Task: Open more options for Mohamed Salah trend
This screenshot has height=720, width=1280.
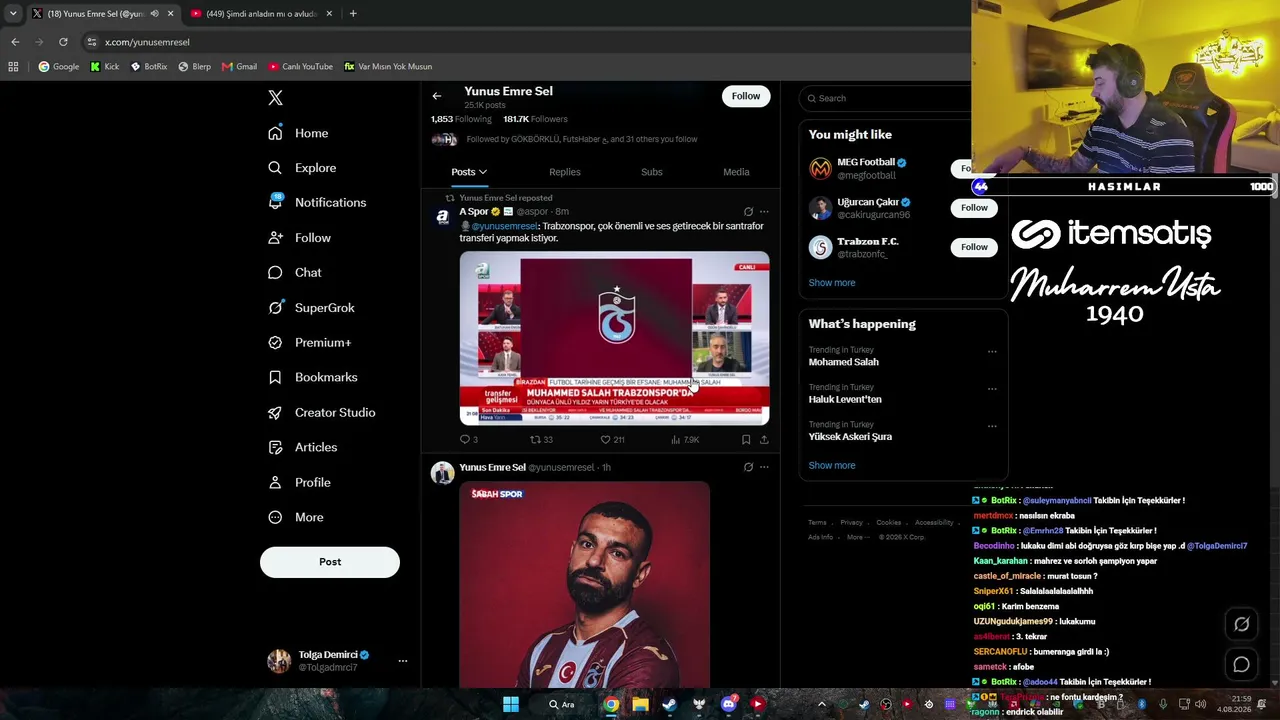Action: pos(992,351)
